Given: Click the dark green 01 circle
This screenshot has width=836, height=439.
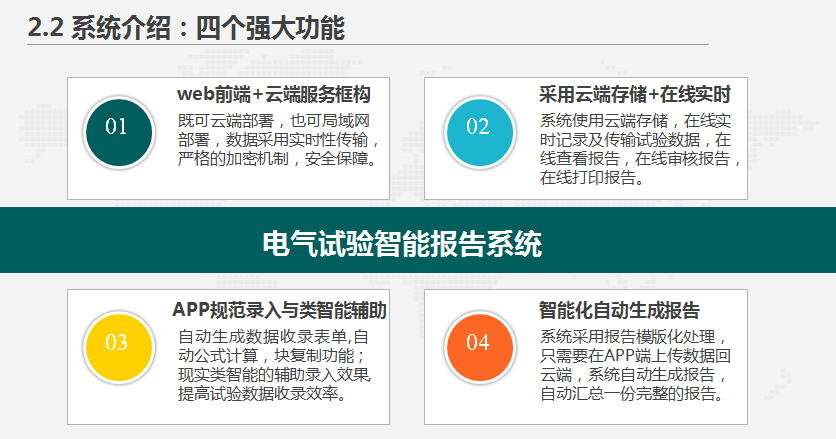Looking at the screenshot, I should (x=119, y=133).
